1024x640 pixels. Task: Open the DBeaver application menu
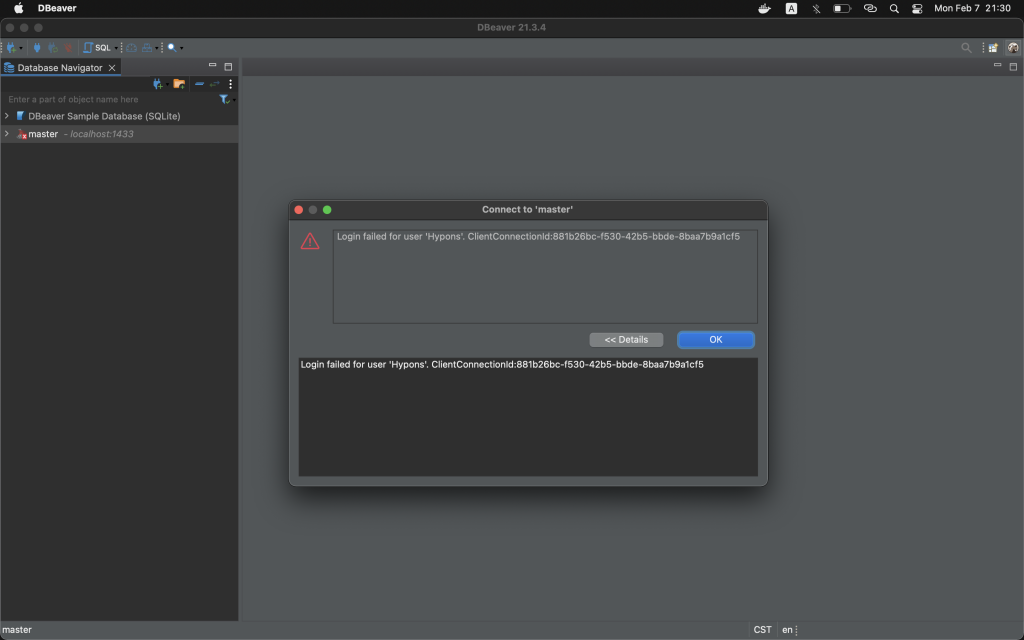pyautogui.click(x=57, y=8)
